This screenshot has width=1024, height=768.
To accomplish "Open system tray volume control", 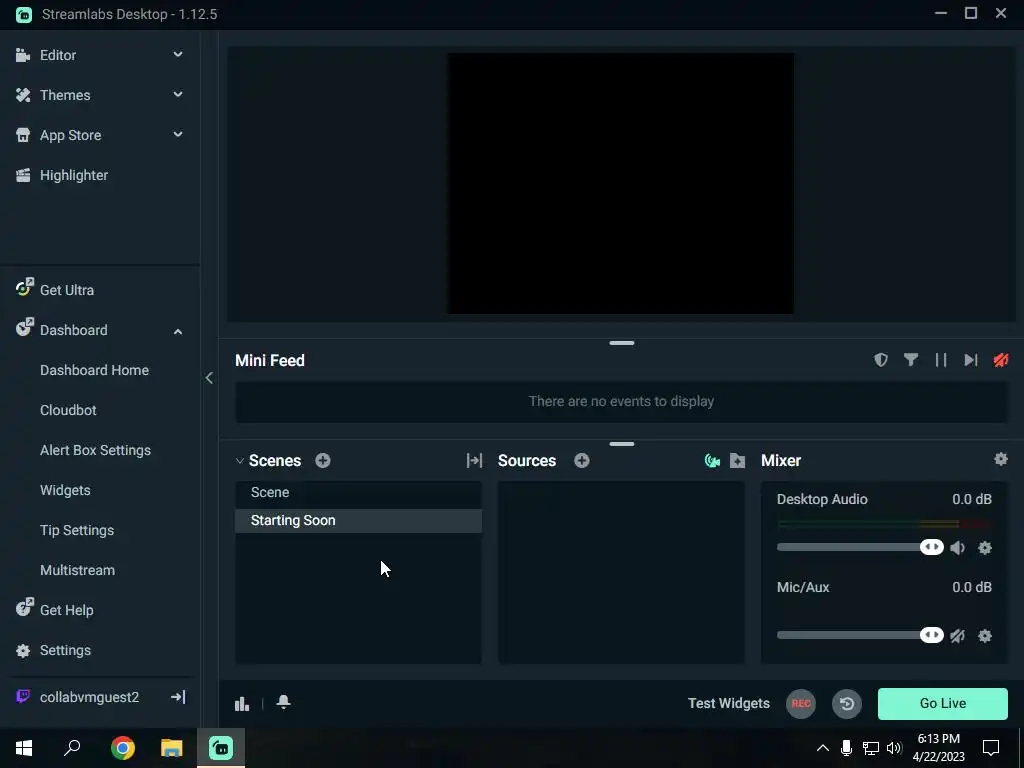I will (894, 748).
